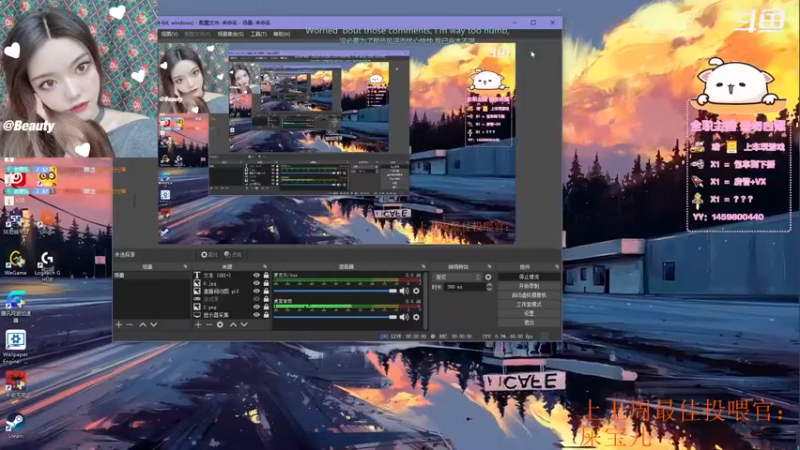The width and height of the screenshot is (800, 450).
Task: Open the 帮助(H) menu
Action: click(281, 34)
